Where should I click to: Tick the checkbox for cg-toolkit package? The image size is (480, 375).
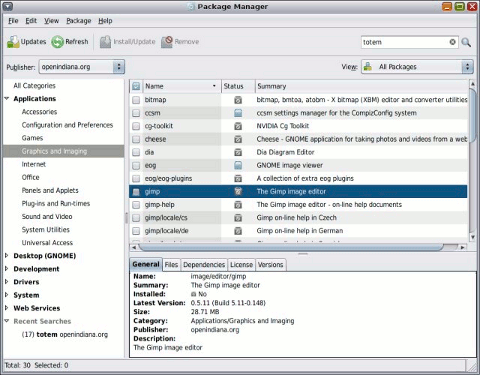click(136, 126)
